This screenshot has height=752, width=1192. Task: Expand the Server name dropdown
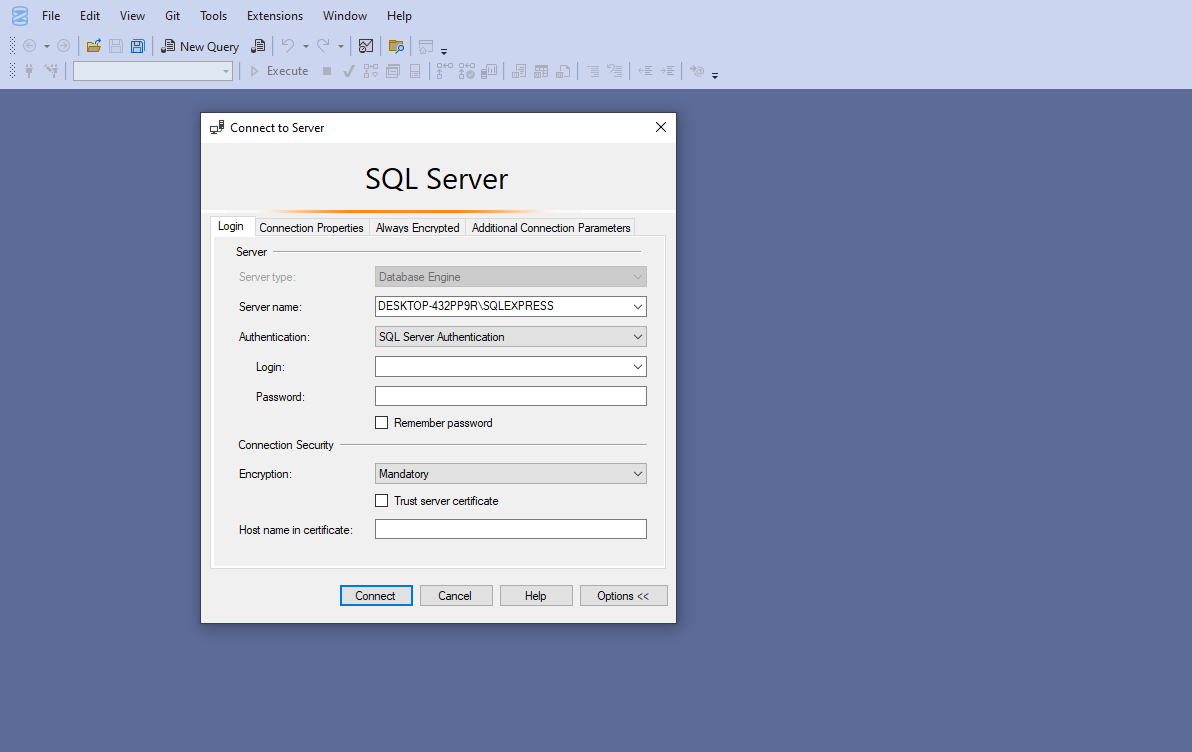tap(637, 307)
